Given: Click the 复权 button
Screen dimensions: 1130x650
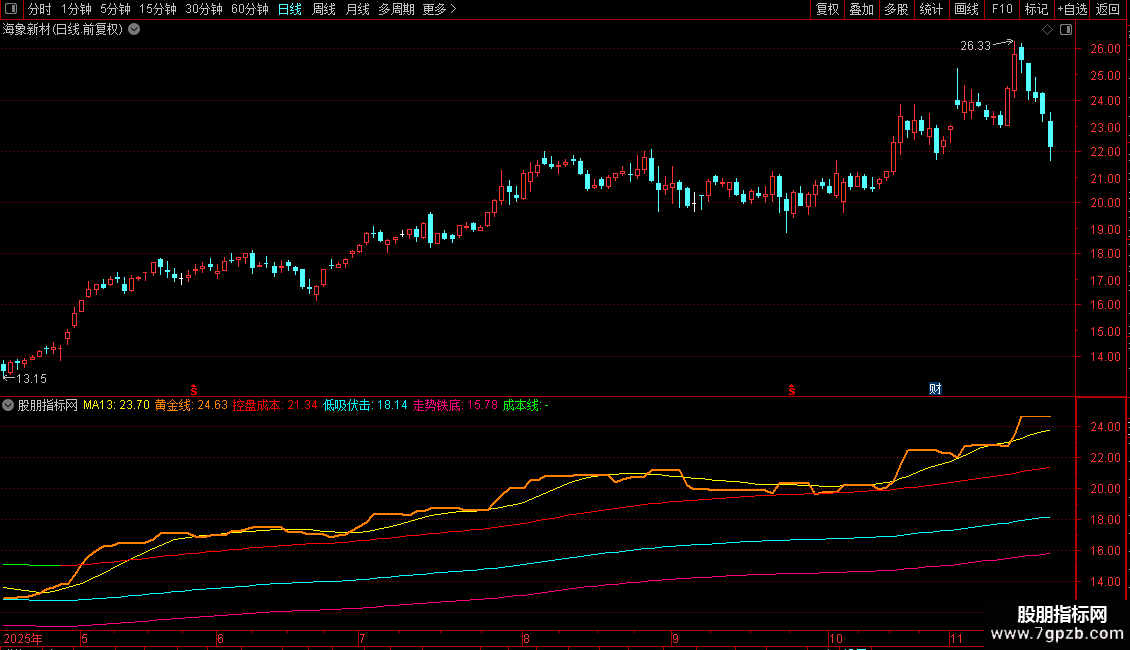Looking at the screenshot, I should [x=827, y=9].
